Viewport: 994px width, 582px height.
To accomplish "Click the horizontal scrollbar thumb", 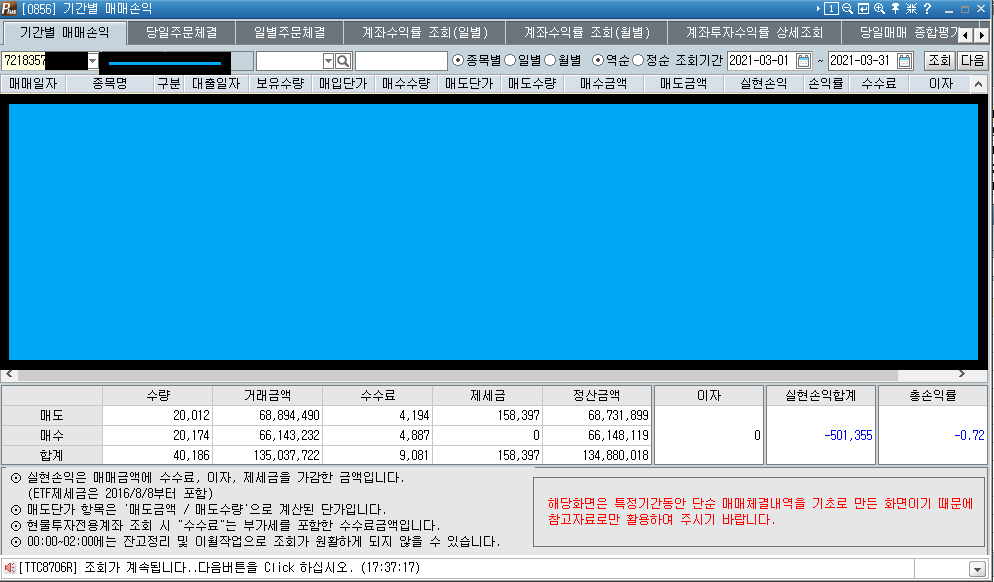I will 458,375.
